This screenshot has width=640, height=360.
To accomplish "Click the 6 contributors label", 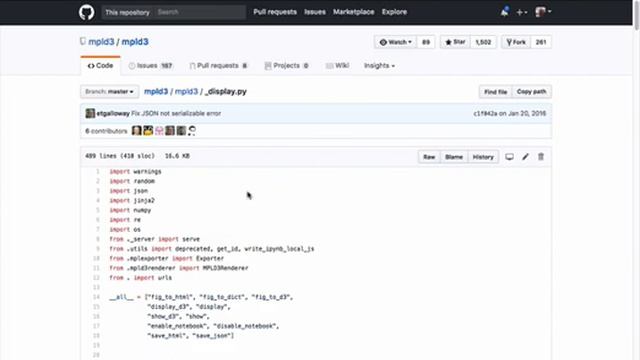I will (x=106, y=131).
